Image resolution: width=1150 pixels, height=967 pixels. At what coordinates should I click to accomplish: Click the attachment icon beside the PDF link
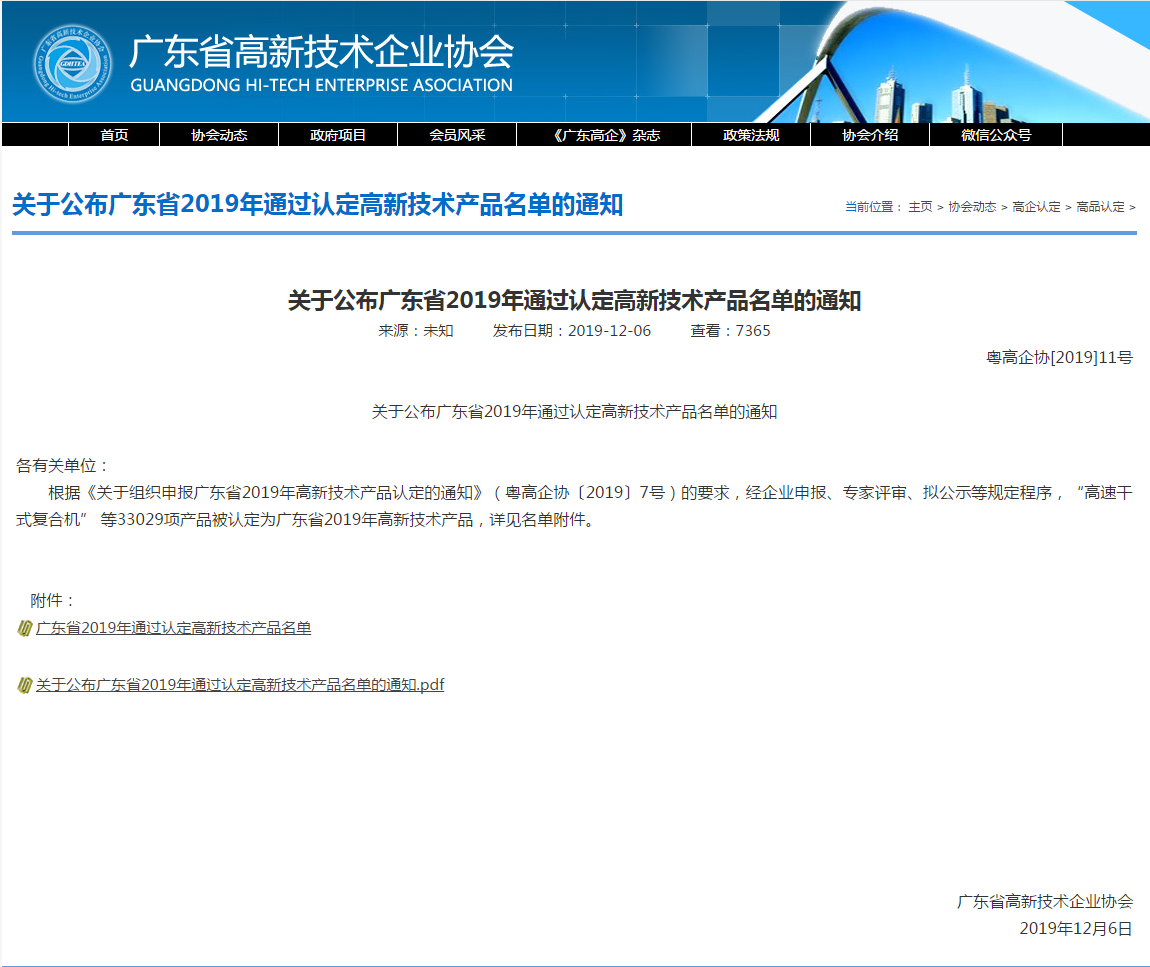[x=25, y=685]
